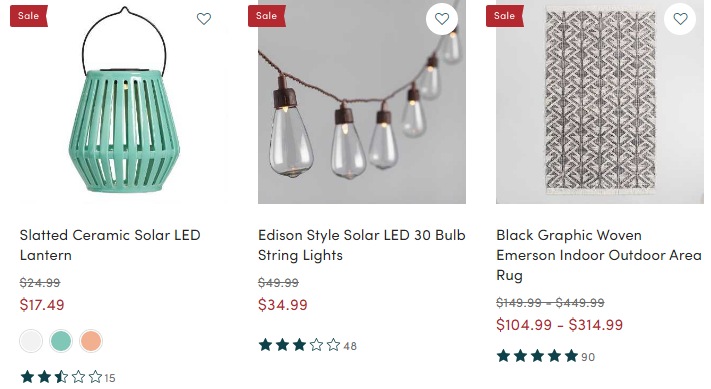View the rug's five-star rating, 90 reviews
Viewport: 711px width, 389px height.
(545, 356)
